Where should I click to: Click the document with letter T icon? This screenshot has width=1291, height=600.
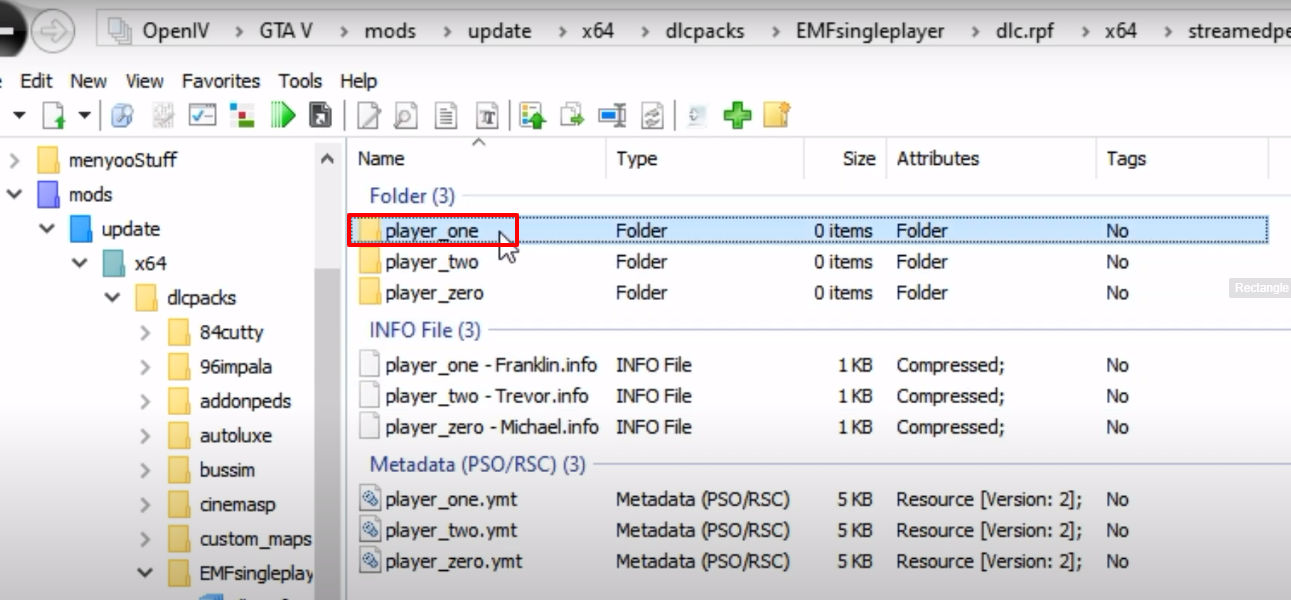tap(487, 115)
